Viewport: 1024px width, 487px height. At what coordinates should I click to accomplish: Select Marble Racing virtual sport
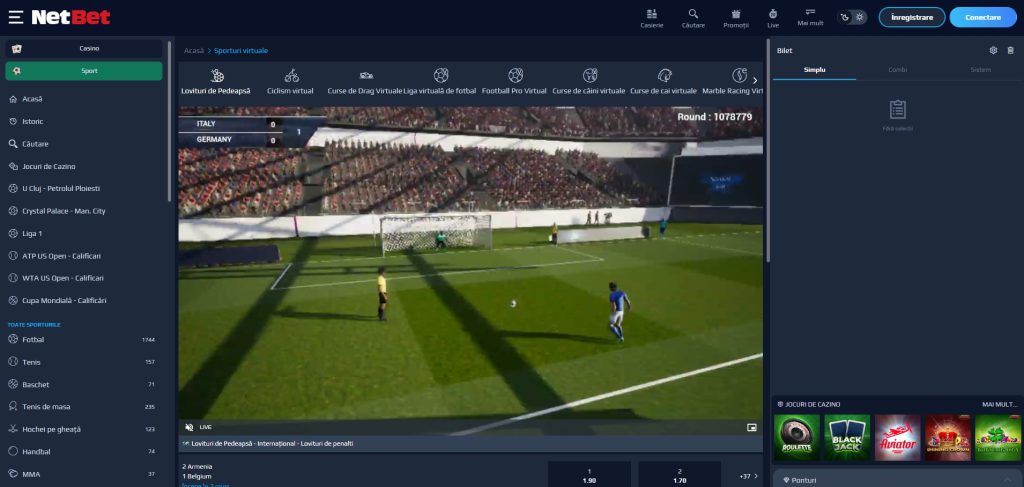pos(732,82)
